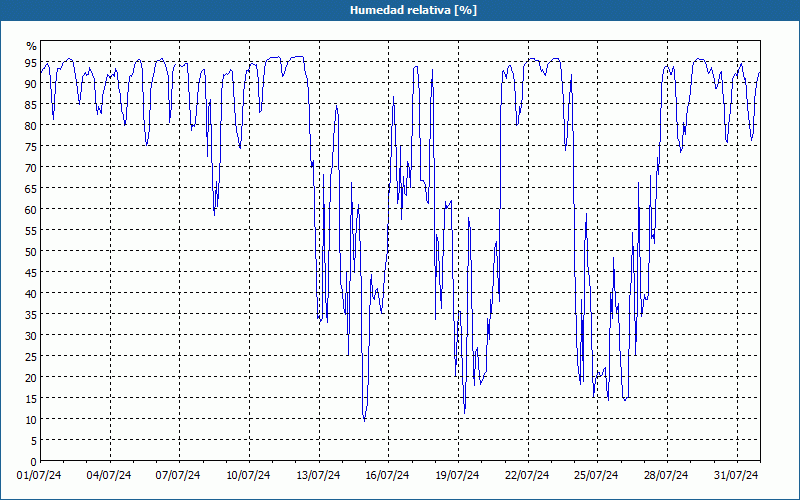Click the 45 value on the Y axis

[x=31, y=272]
